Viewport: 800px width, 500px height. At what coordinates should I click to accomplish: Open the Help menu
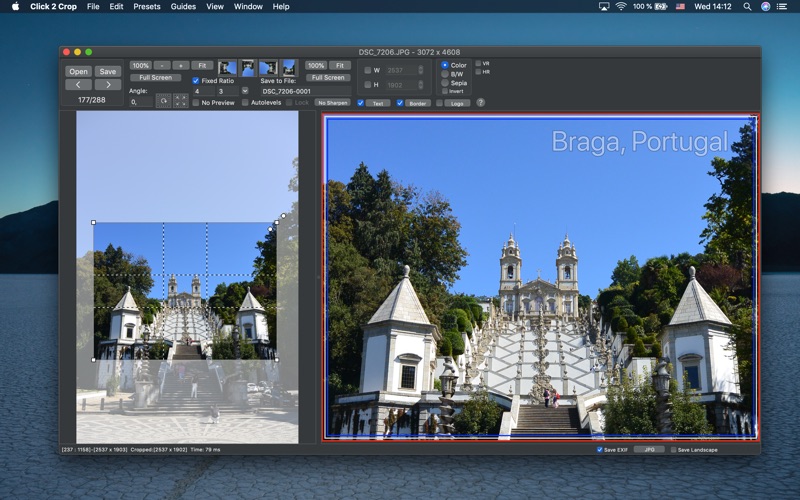click(281, 7)
